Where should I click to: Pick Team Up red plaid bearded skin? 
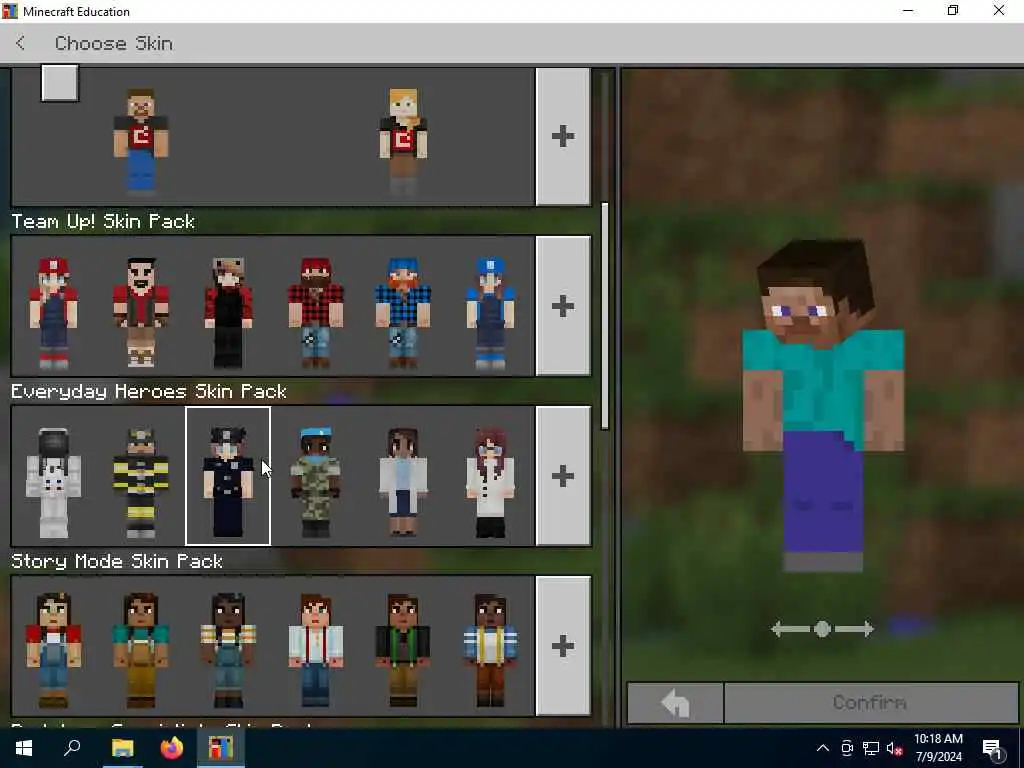(315, 312)
